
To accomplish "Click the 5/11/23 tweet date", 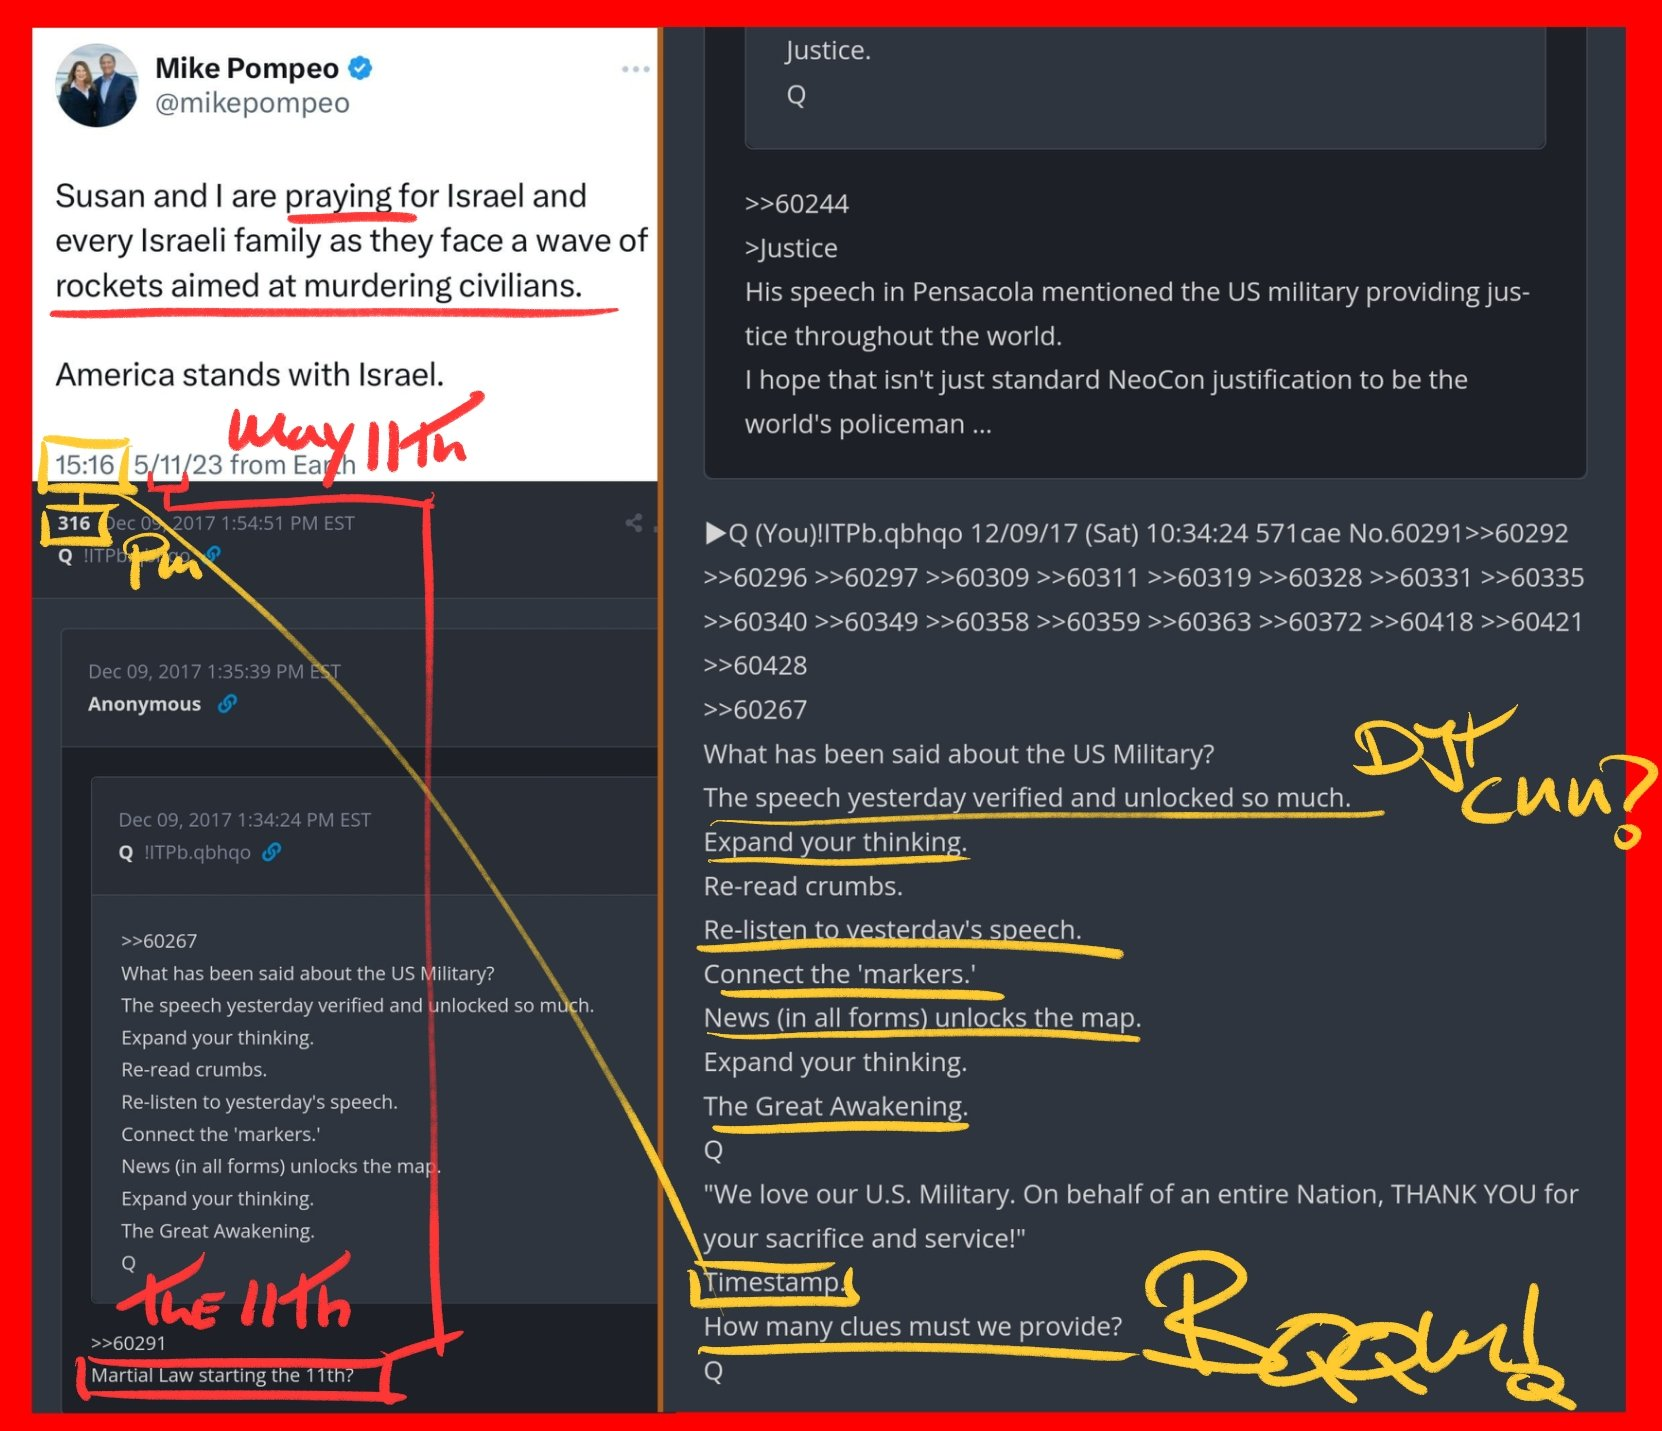I will tap(178, 465).
